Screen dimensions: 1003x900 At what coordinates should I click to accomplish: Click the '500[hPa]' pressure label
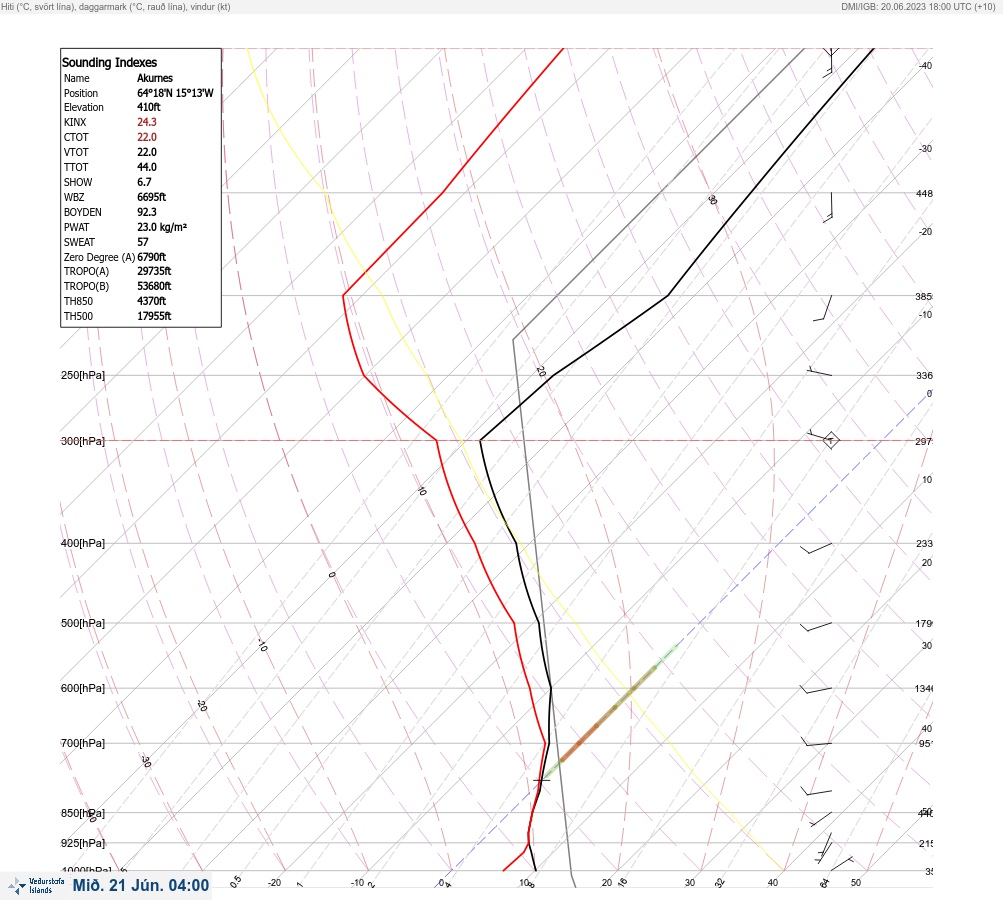click(83, 623)
